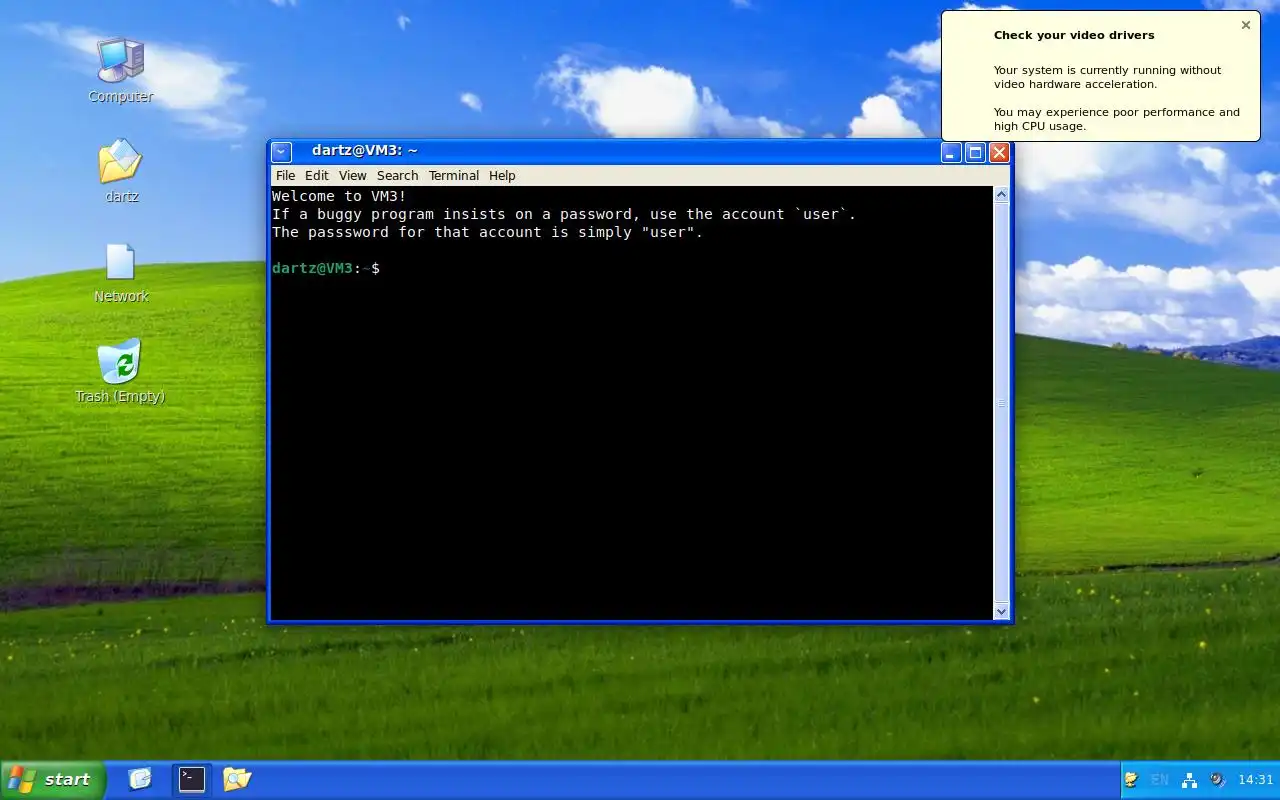Viewport: 1280px width, 800px height.
Task: Click the terminal window menu icon in title bar
Action: pyautogui.click(x=282, y=152)
